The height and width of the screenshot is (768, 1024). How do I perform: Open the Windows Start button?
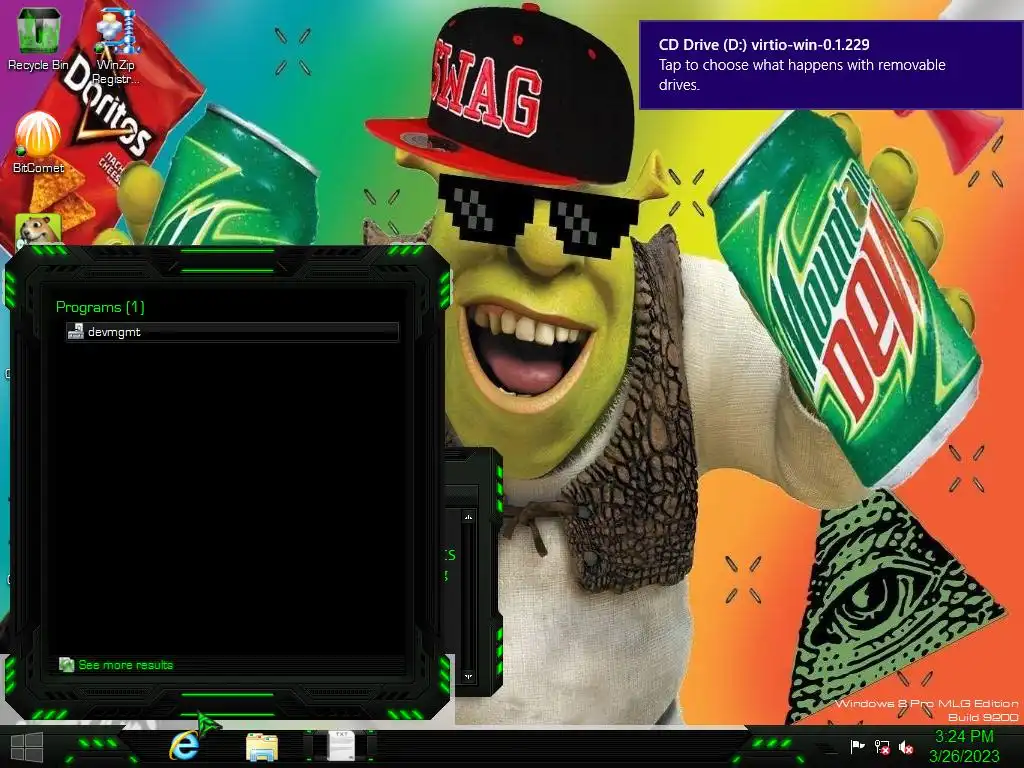tap(27, 747)
